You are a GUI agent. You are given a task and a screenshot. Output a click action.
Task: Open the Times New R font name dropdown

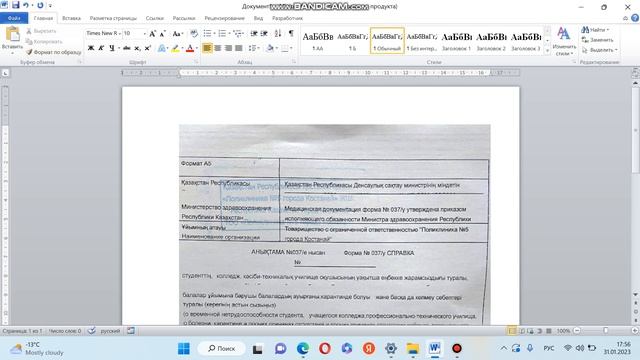[x=120, y=33]
